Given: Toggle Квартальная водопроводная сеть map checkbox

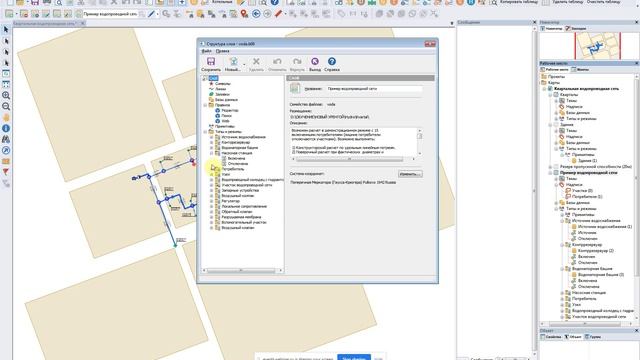Looking at the screenshot, I should tap(550, 89).
